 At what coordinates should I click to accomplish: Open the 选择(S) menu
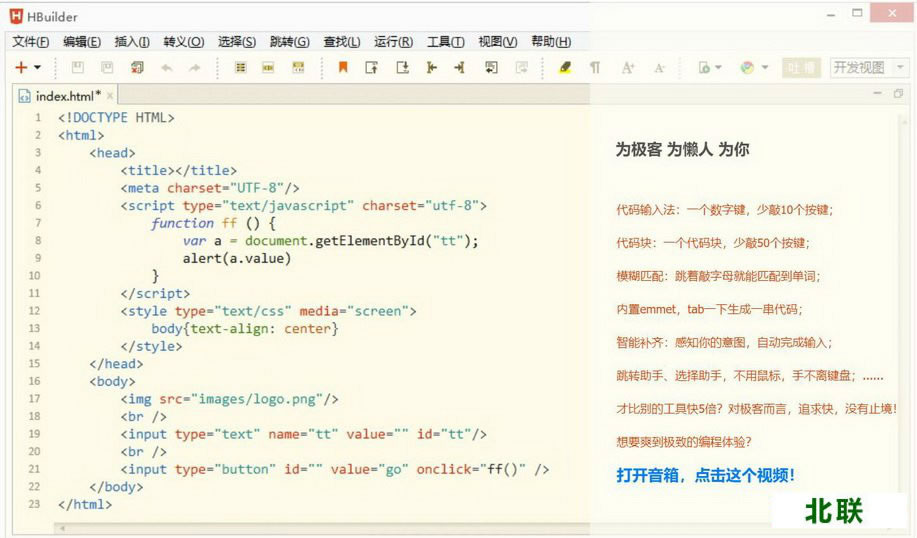(x=237, y=42)
